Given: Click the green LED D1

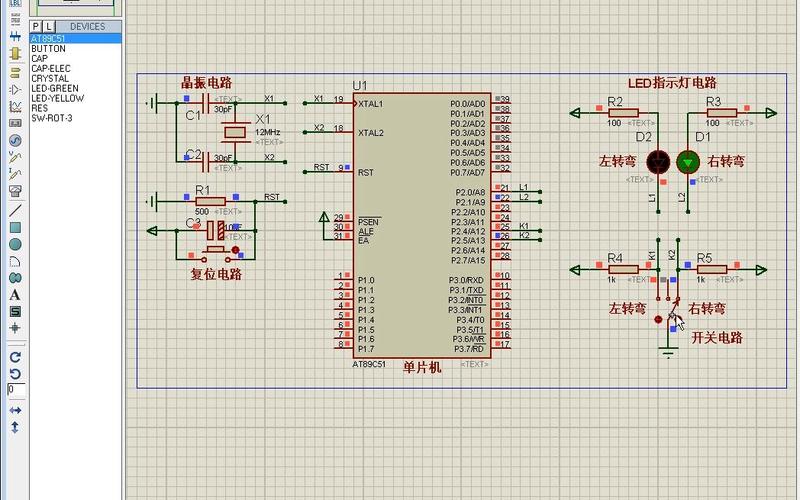Looking at the screenshot, I should coord(688,162).
